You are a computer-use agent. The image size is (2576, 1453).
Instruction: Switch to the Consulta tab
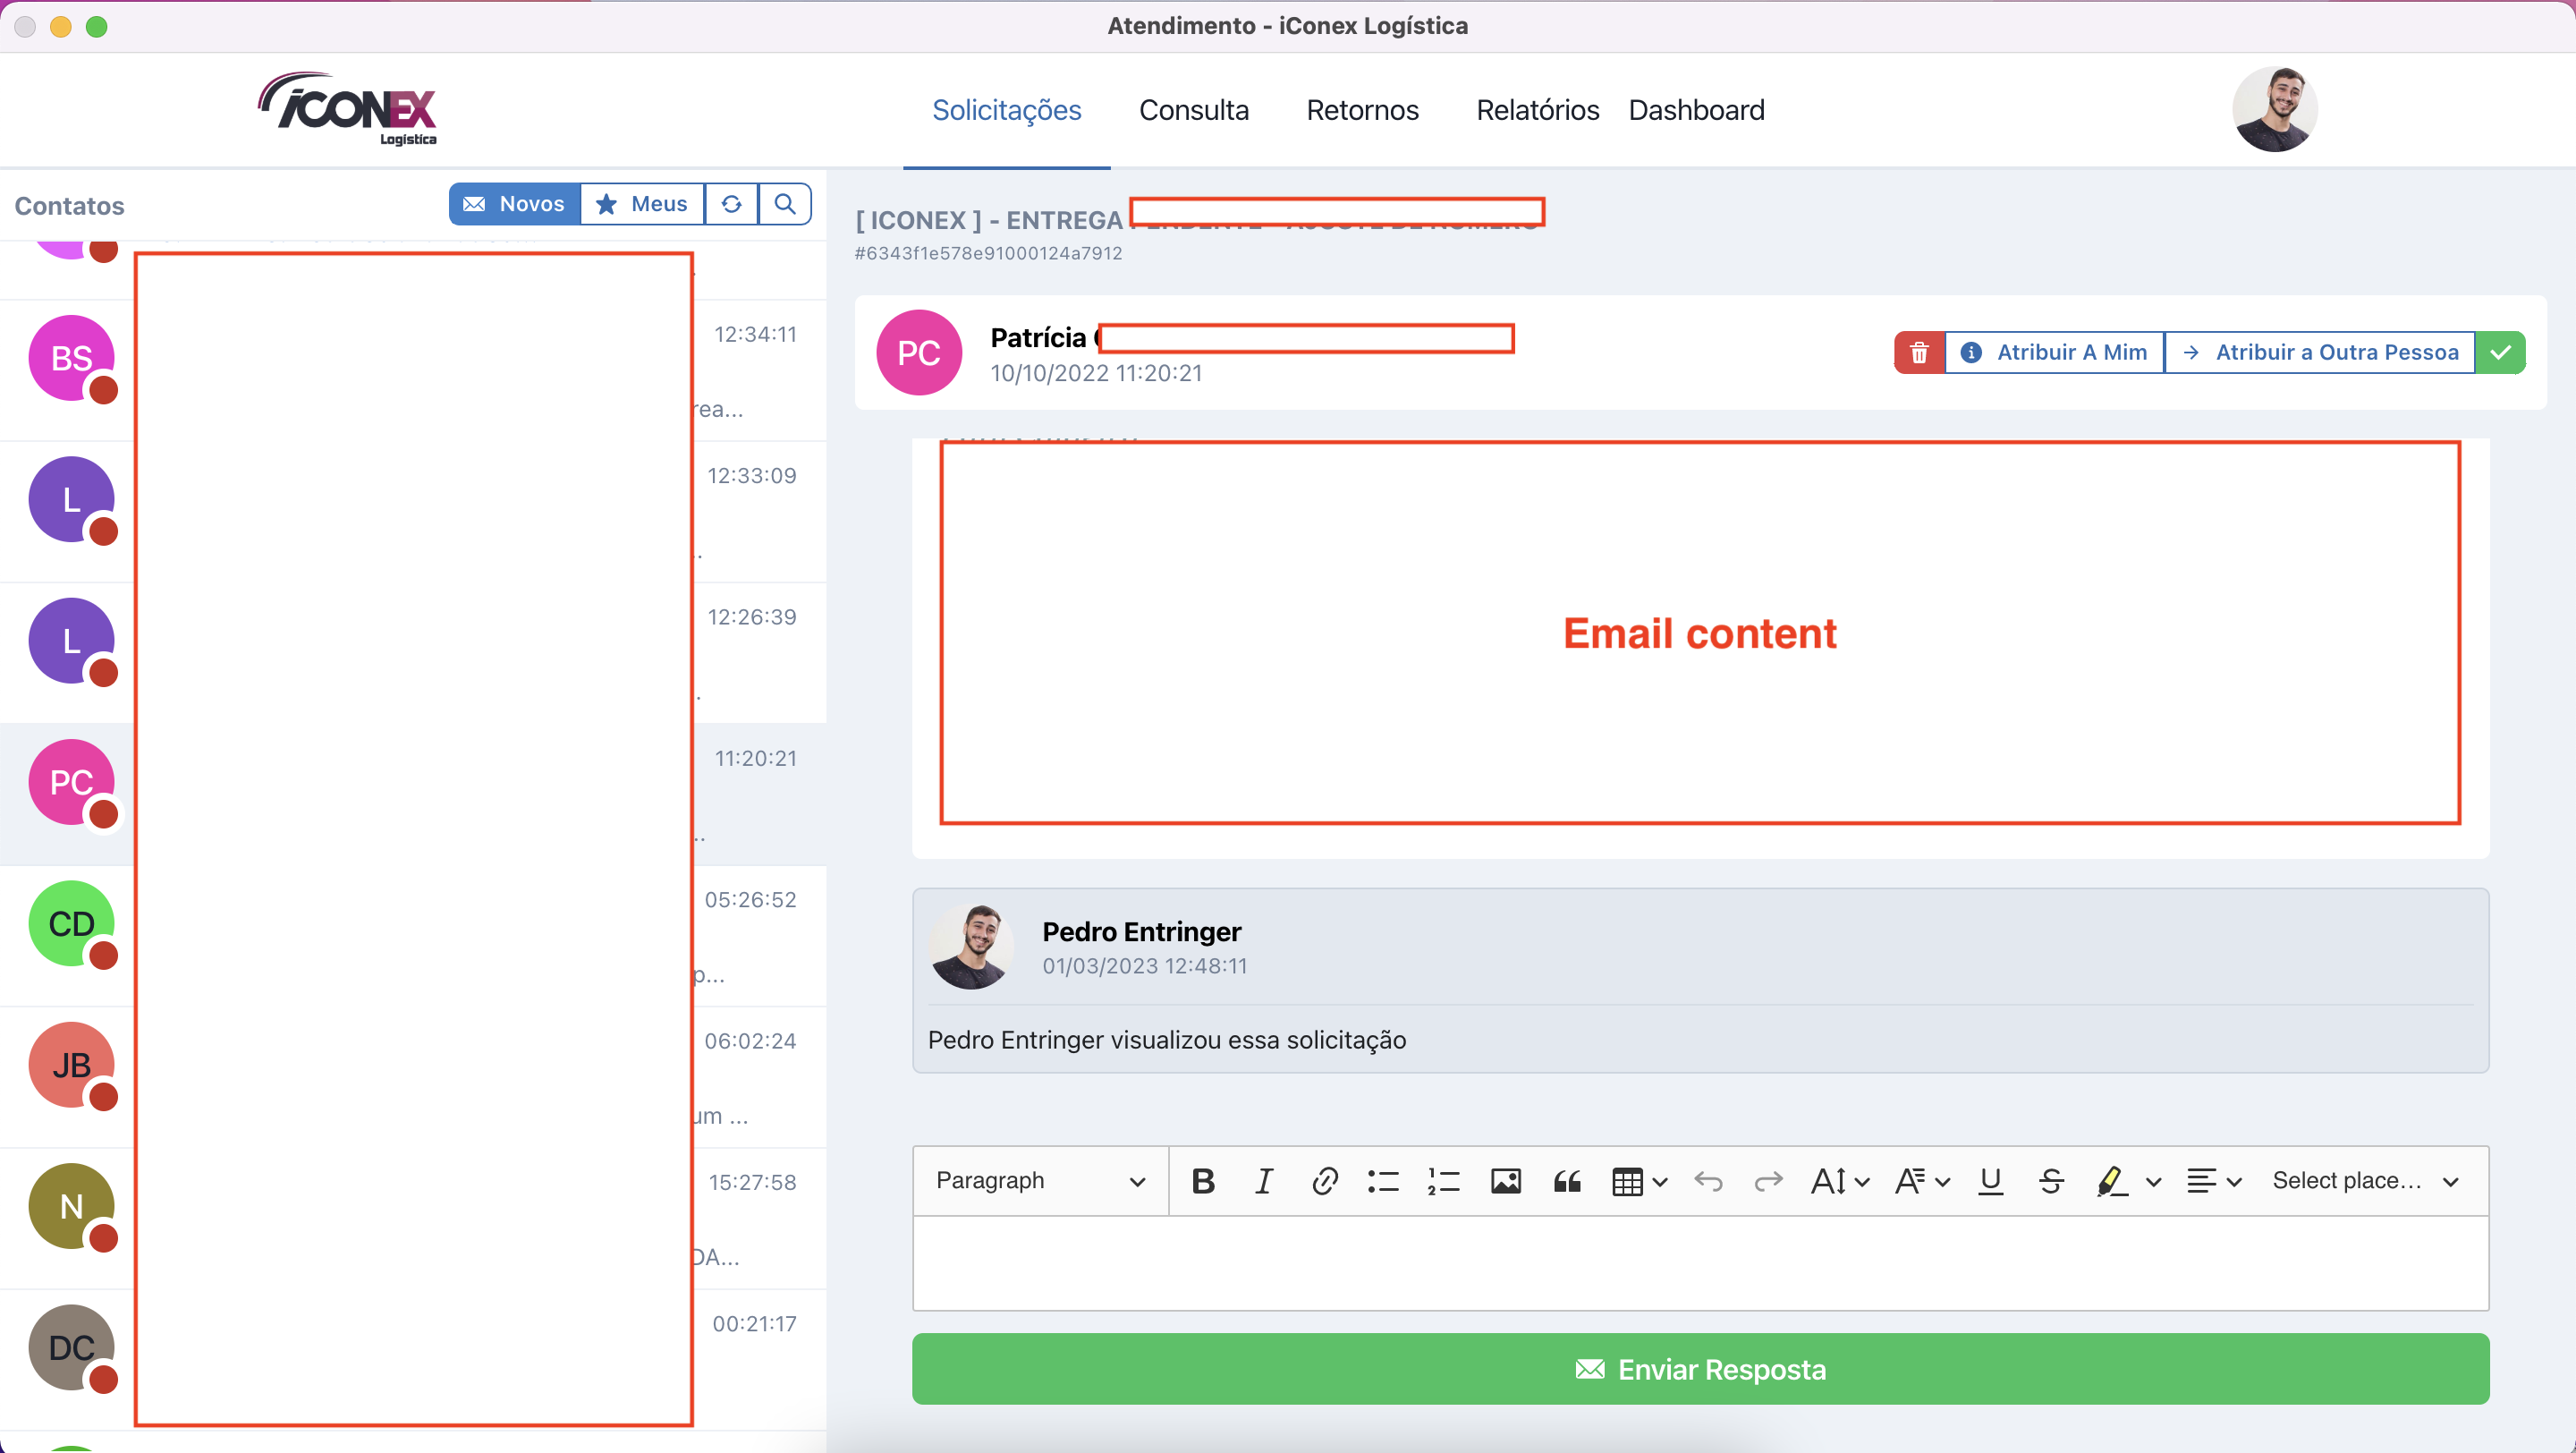[x=1193, y=110]
